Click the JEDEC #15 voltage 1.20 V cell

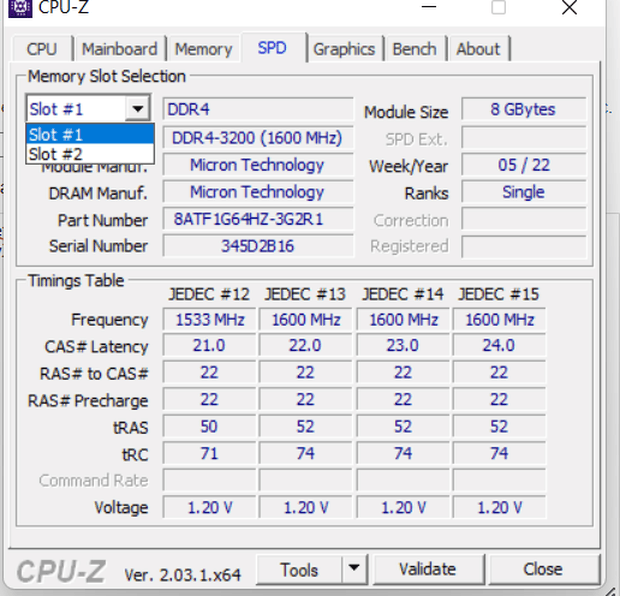click(499, 507)
